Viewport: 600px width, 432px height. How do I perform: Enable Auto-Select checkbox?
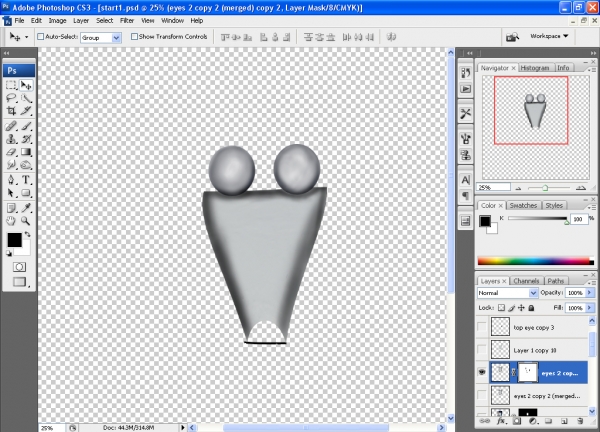(40, 37)
